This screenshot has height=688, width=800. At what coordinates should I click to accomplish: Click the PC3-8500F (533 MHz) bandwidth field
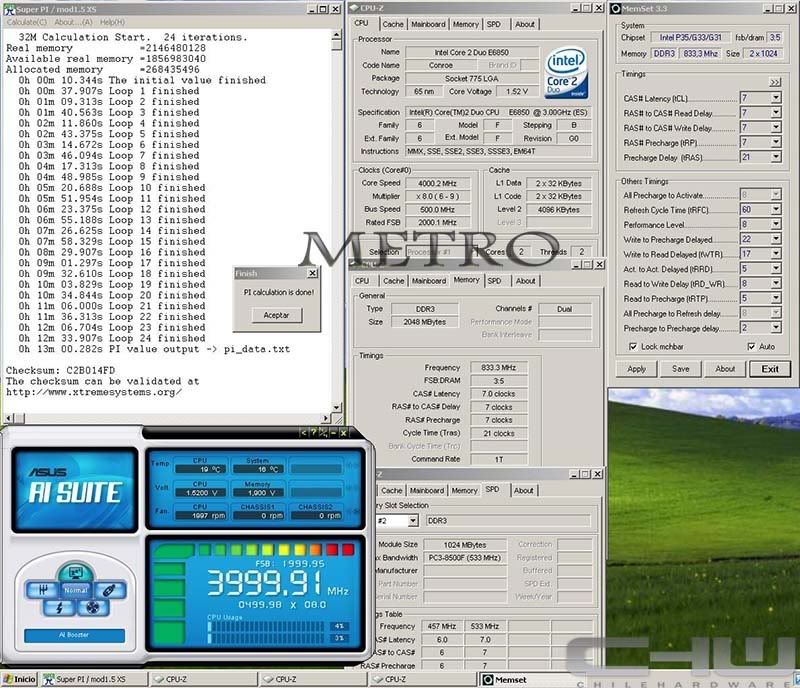point(465,558)
